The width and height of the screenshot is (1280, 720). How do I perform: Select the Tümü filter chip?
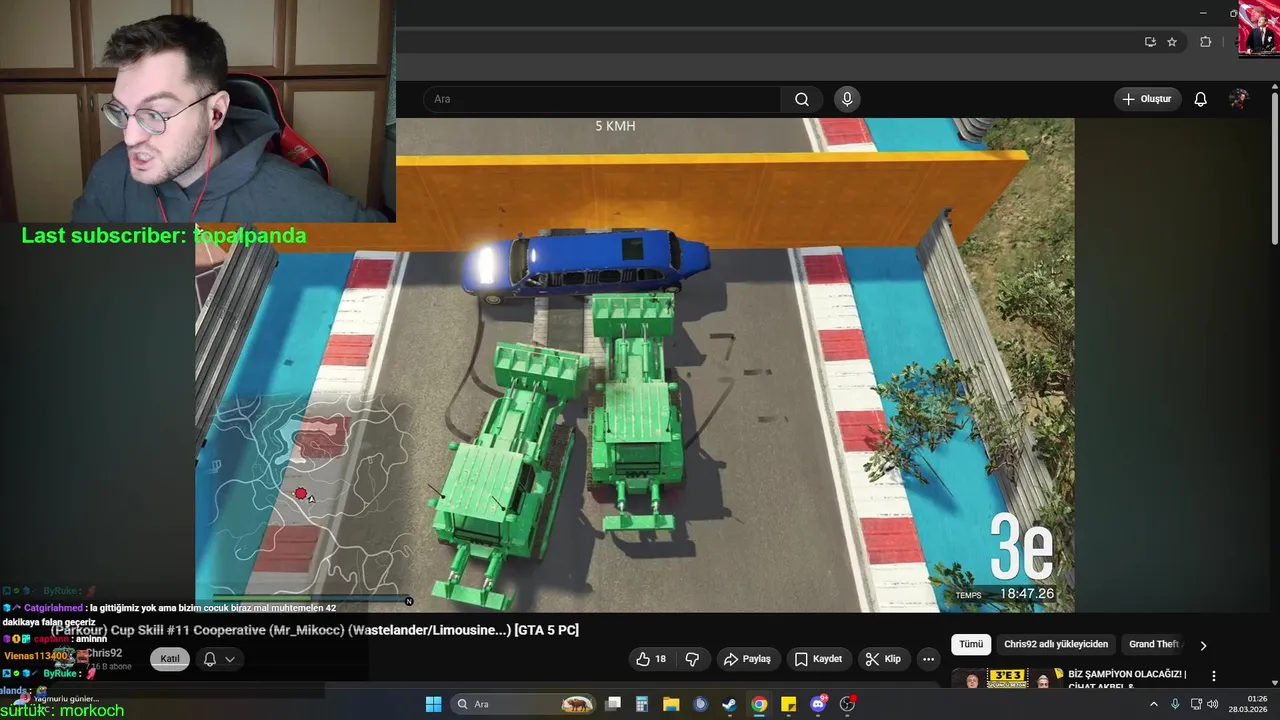click(971, 645)
